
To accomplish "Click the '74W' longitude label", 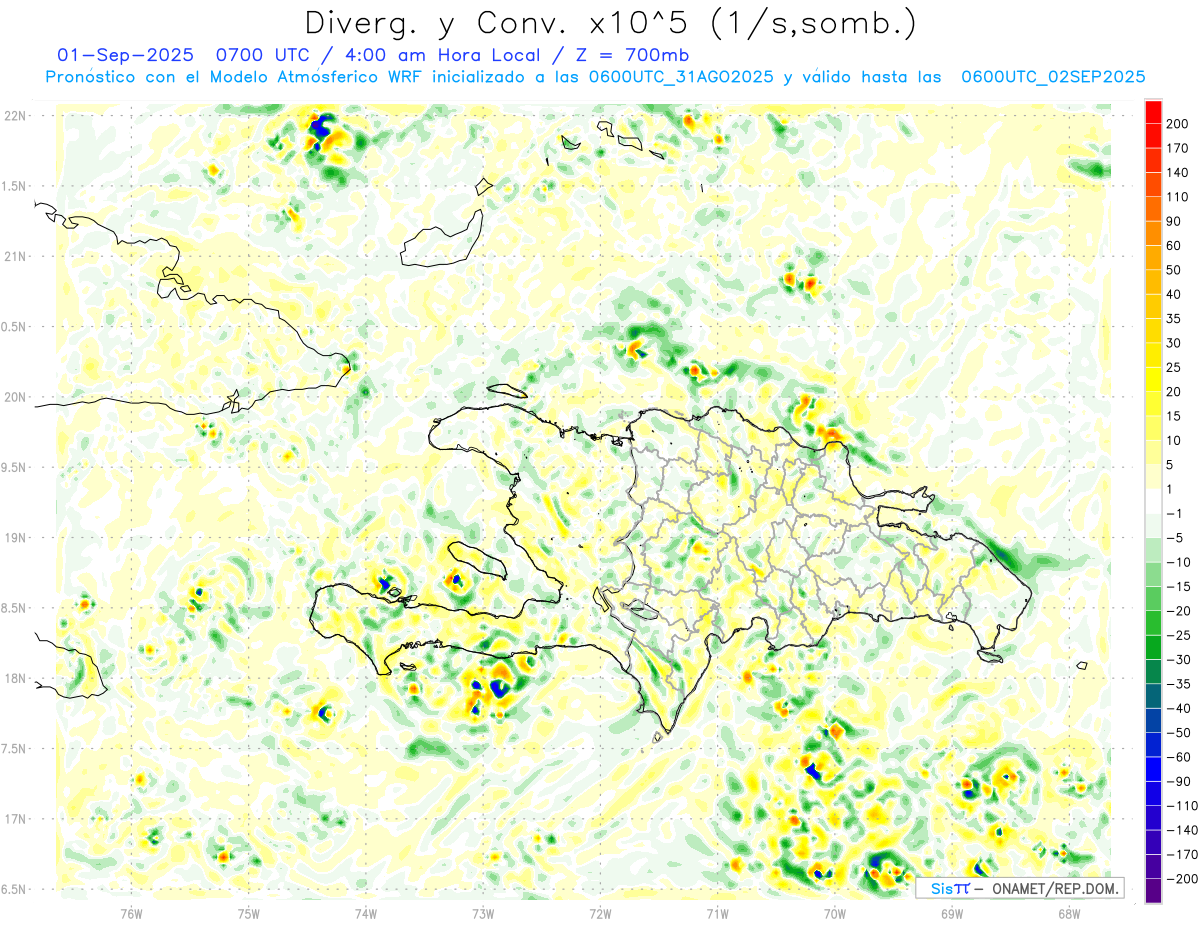I will pyautogui.click(x=366, y=913).
